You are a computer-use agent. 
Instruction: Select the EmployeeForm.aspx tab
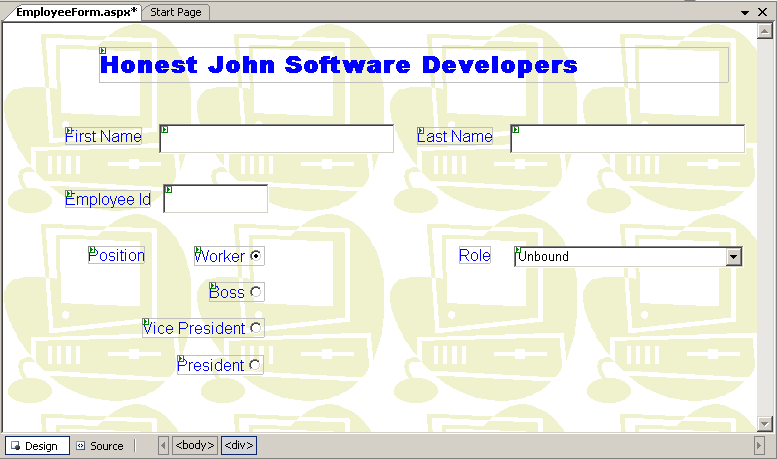point(76,12)
